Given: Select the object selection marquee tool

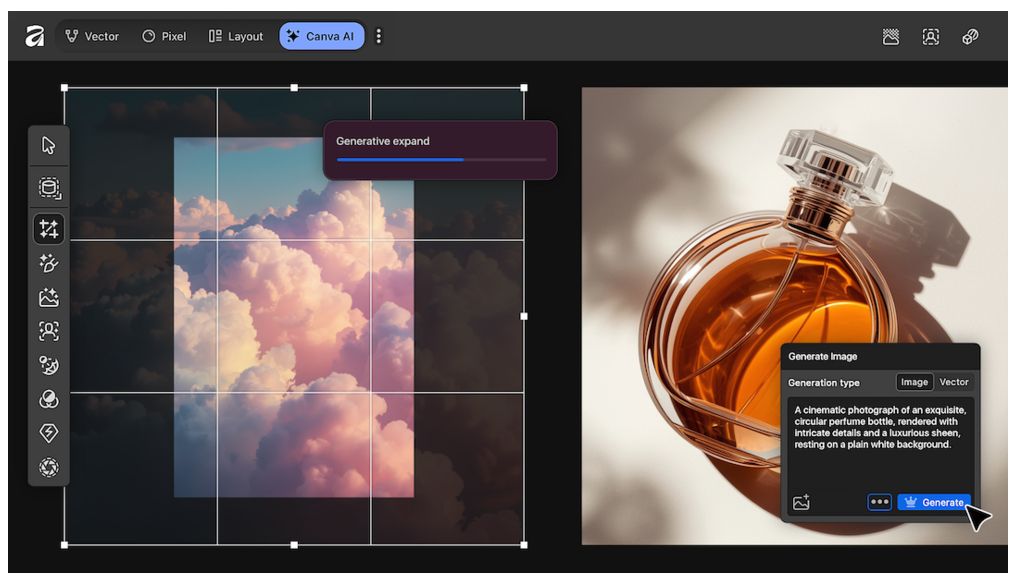Looking at the screenshot, I should click(48, 188).
